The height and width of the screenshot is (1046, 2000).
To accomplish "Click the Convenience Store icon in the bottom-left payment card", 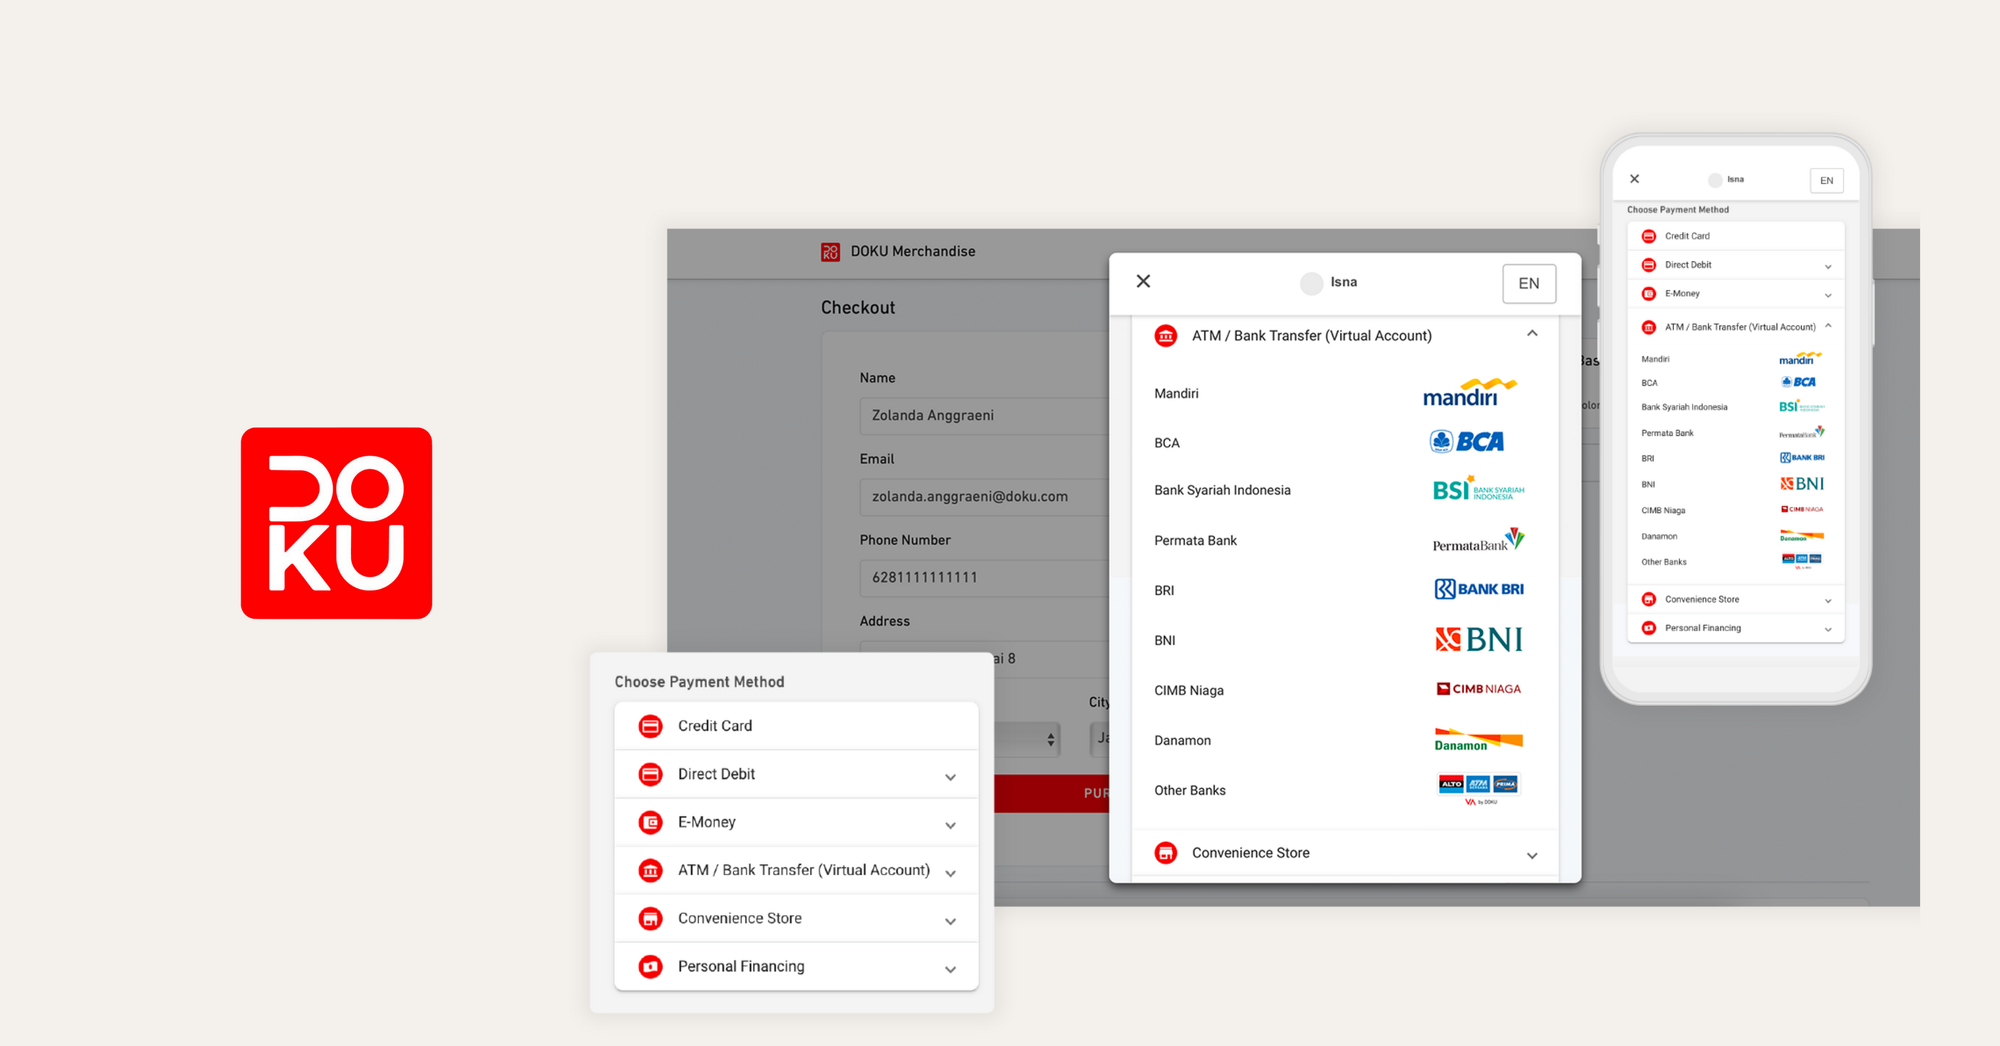I will click(x=650, y=918).
